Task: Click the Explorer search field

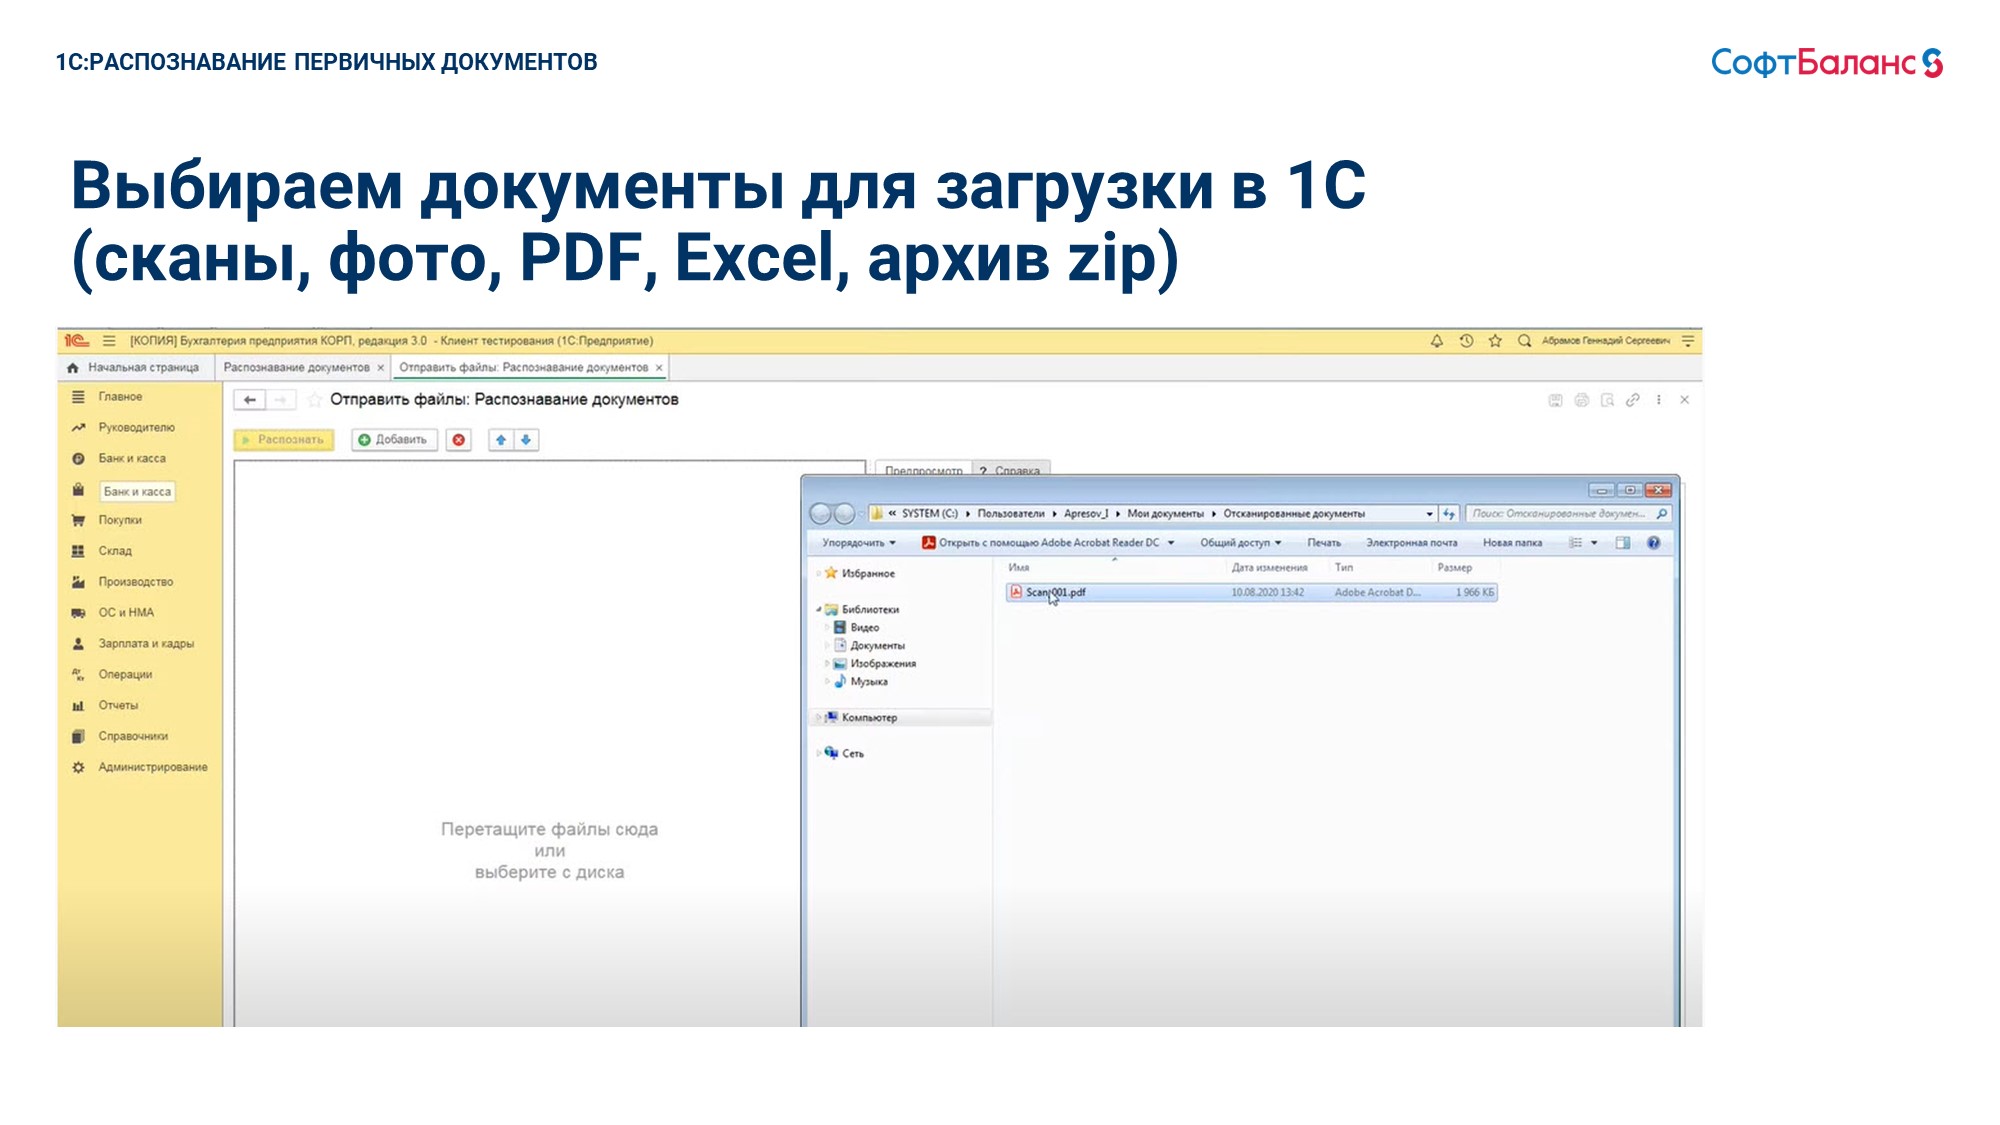Action: click(x=1569, y=514)
